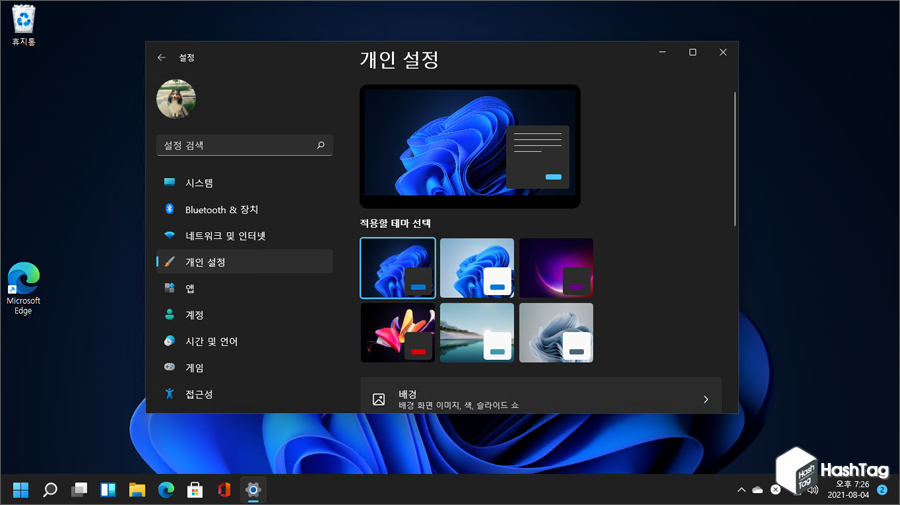Open the Windows Start menu
This screenshot has height=505, width=900.
(21, 490)
